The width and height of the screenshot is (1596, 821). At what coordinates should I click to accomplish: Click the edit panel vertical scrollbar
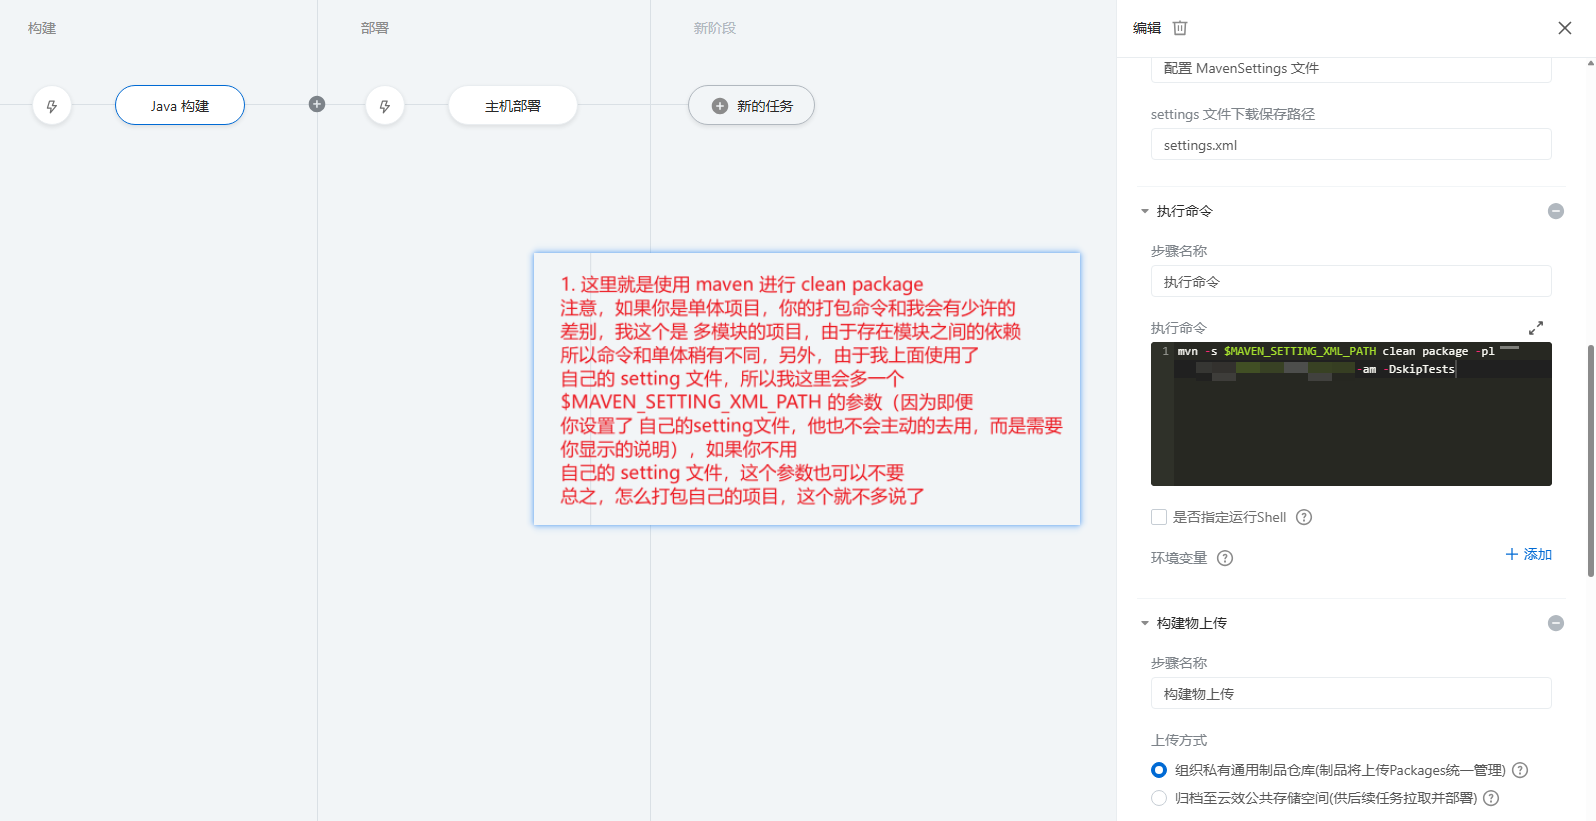(x=1590, y=460)
